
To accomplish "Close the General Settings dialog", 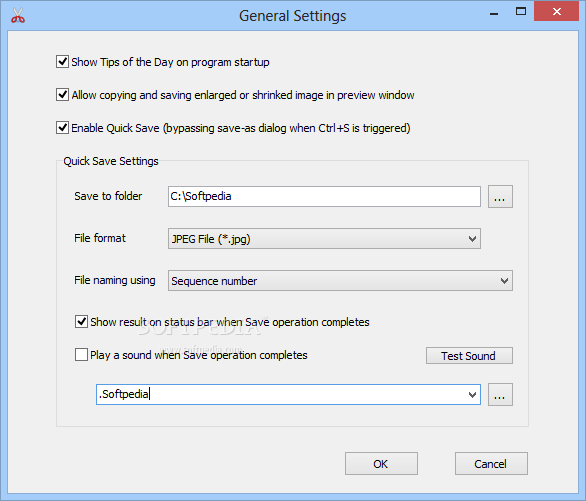I will pos(556,12).
